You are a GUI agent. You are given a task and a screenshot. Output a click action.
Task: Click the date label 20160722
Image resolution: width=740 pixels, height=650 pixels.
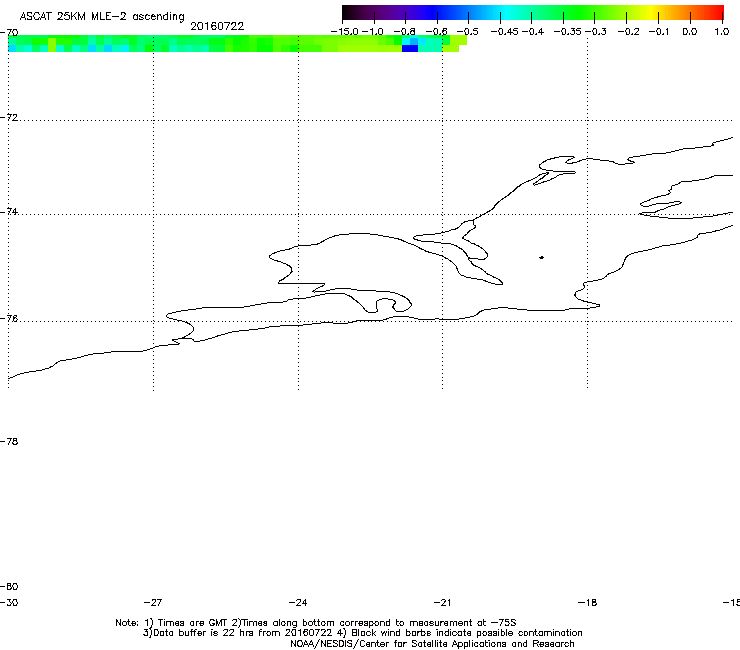(217, 26)
